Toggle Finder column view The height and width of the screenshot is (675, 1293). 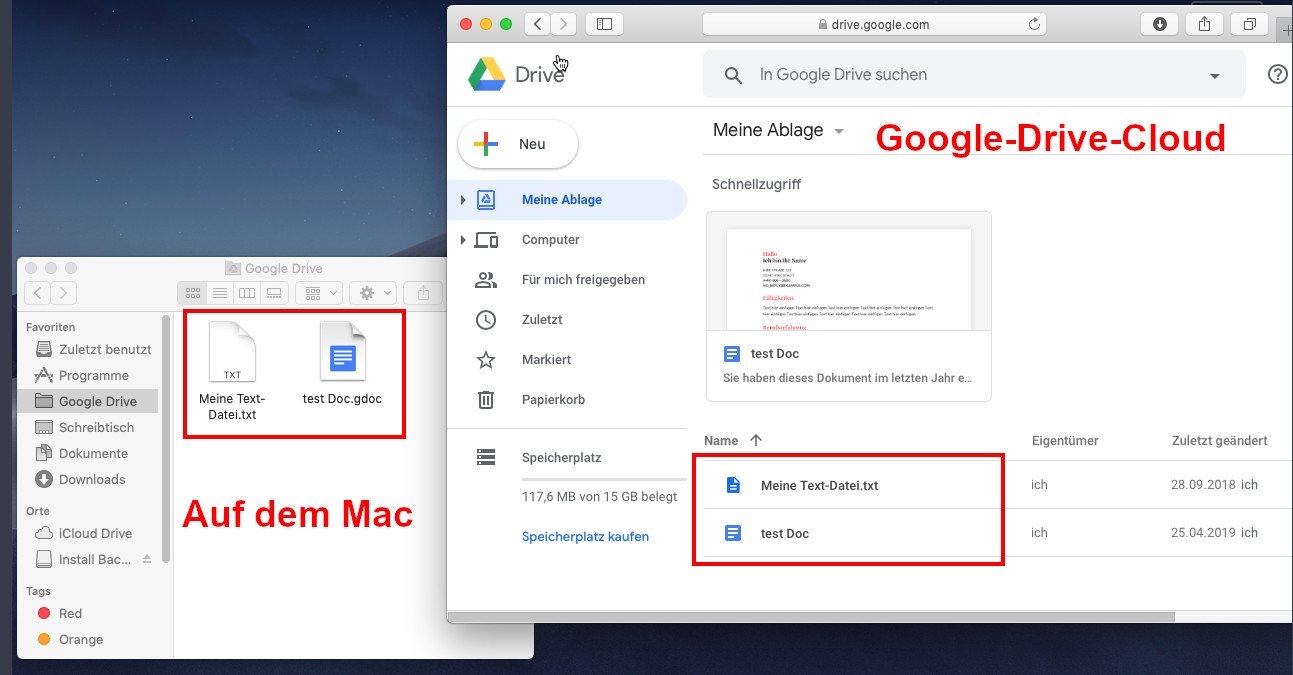click(x=247, y=292)
